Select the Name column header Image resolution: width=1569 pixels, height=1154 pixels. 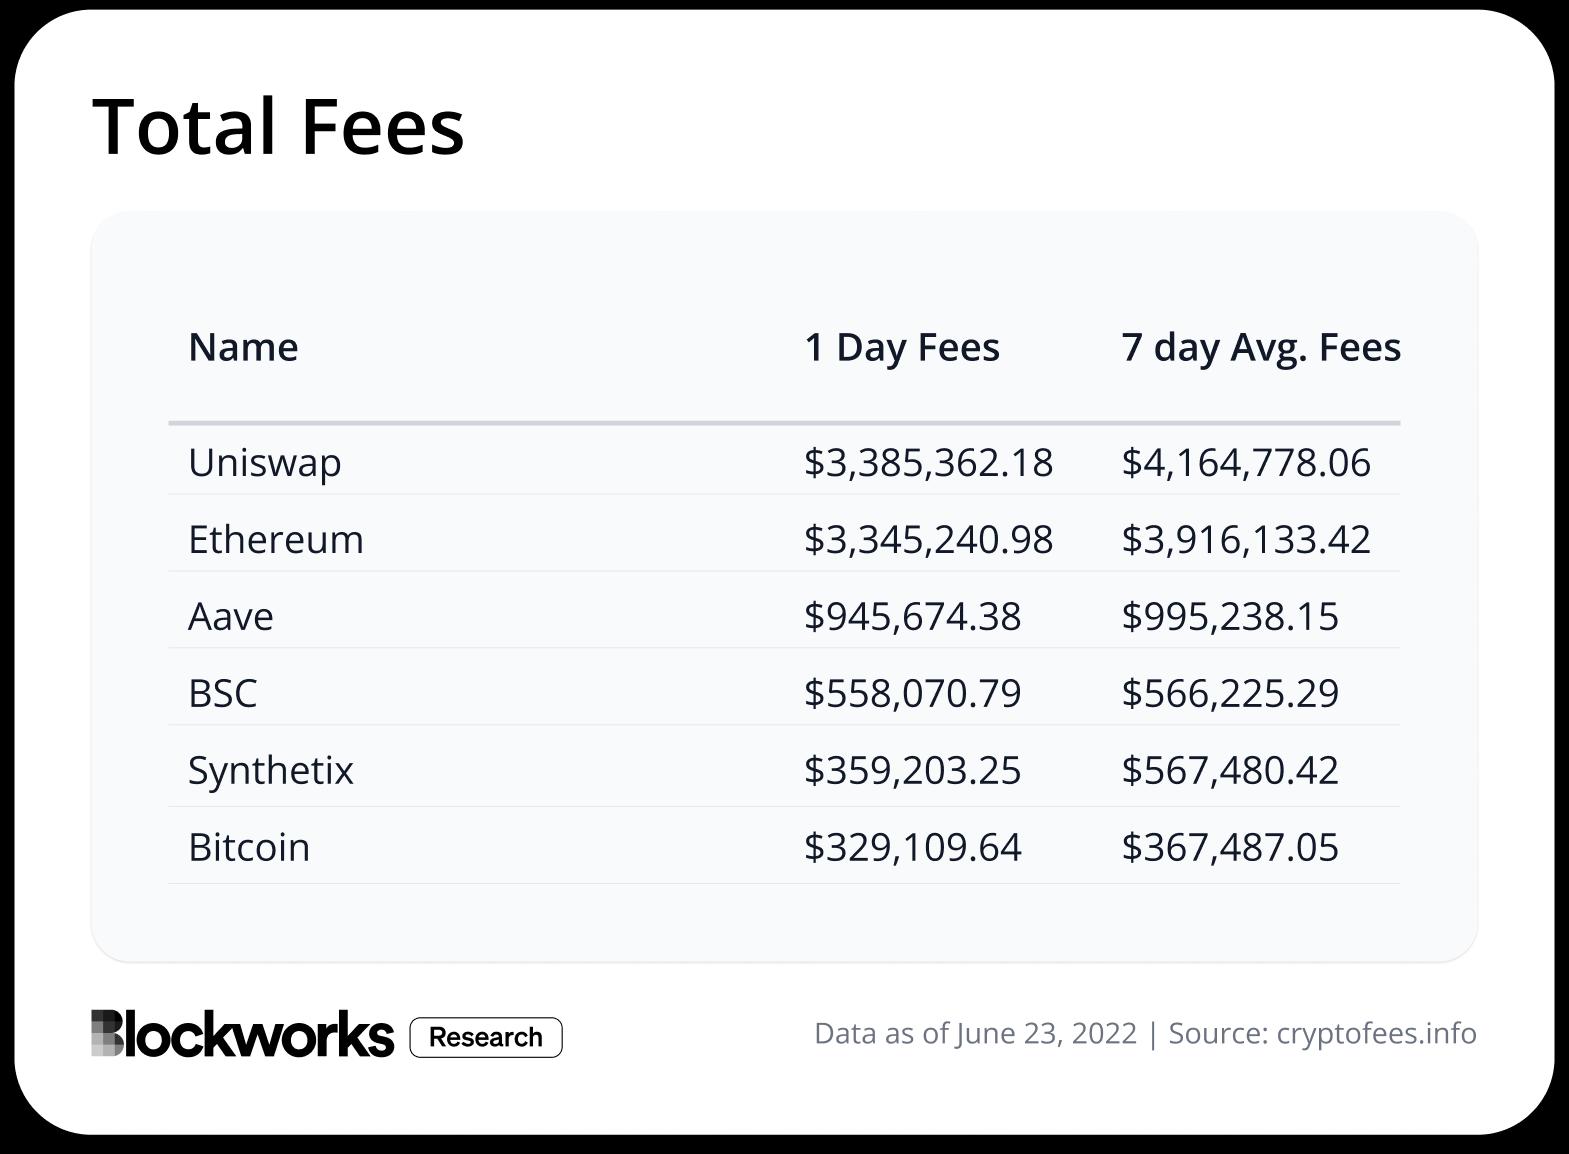pyautogui.click(x=243, y=347)
